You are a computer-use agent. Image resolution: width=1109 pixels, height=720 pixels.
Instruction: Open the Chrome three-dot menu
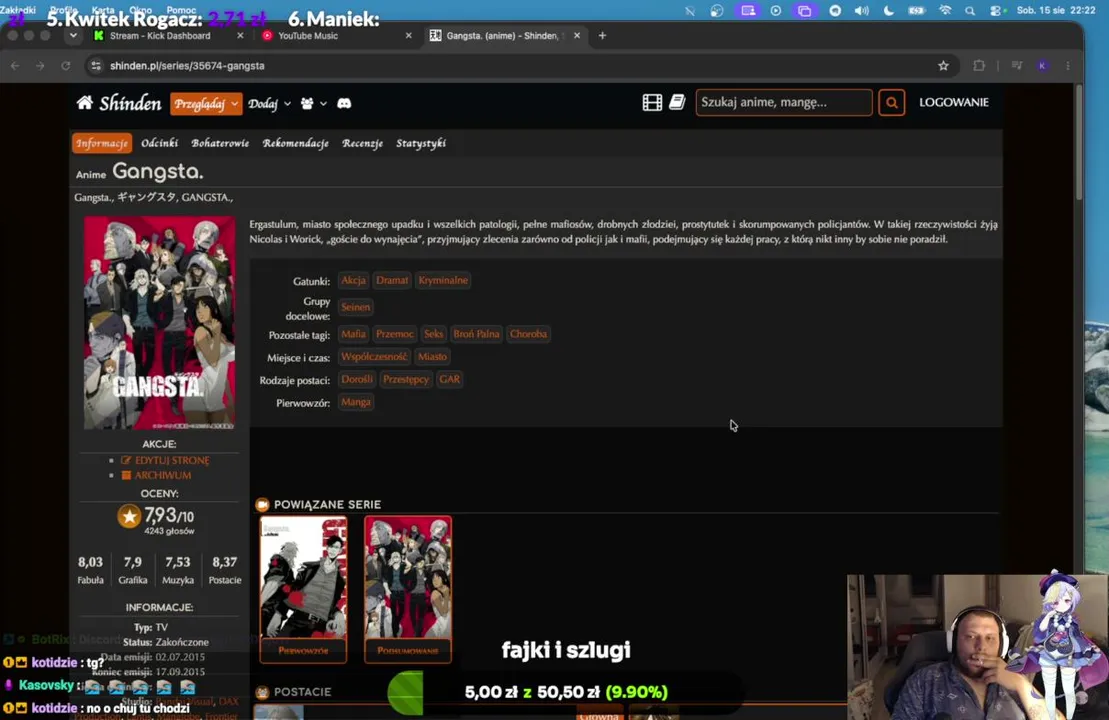coord(1068,66)
